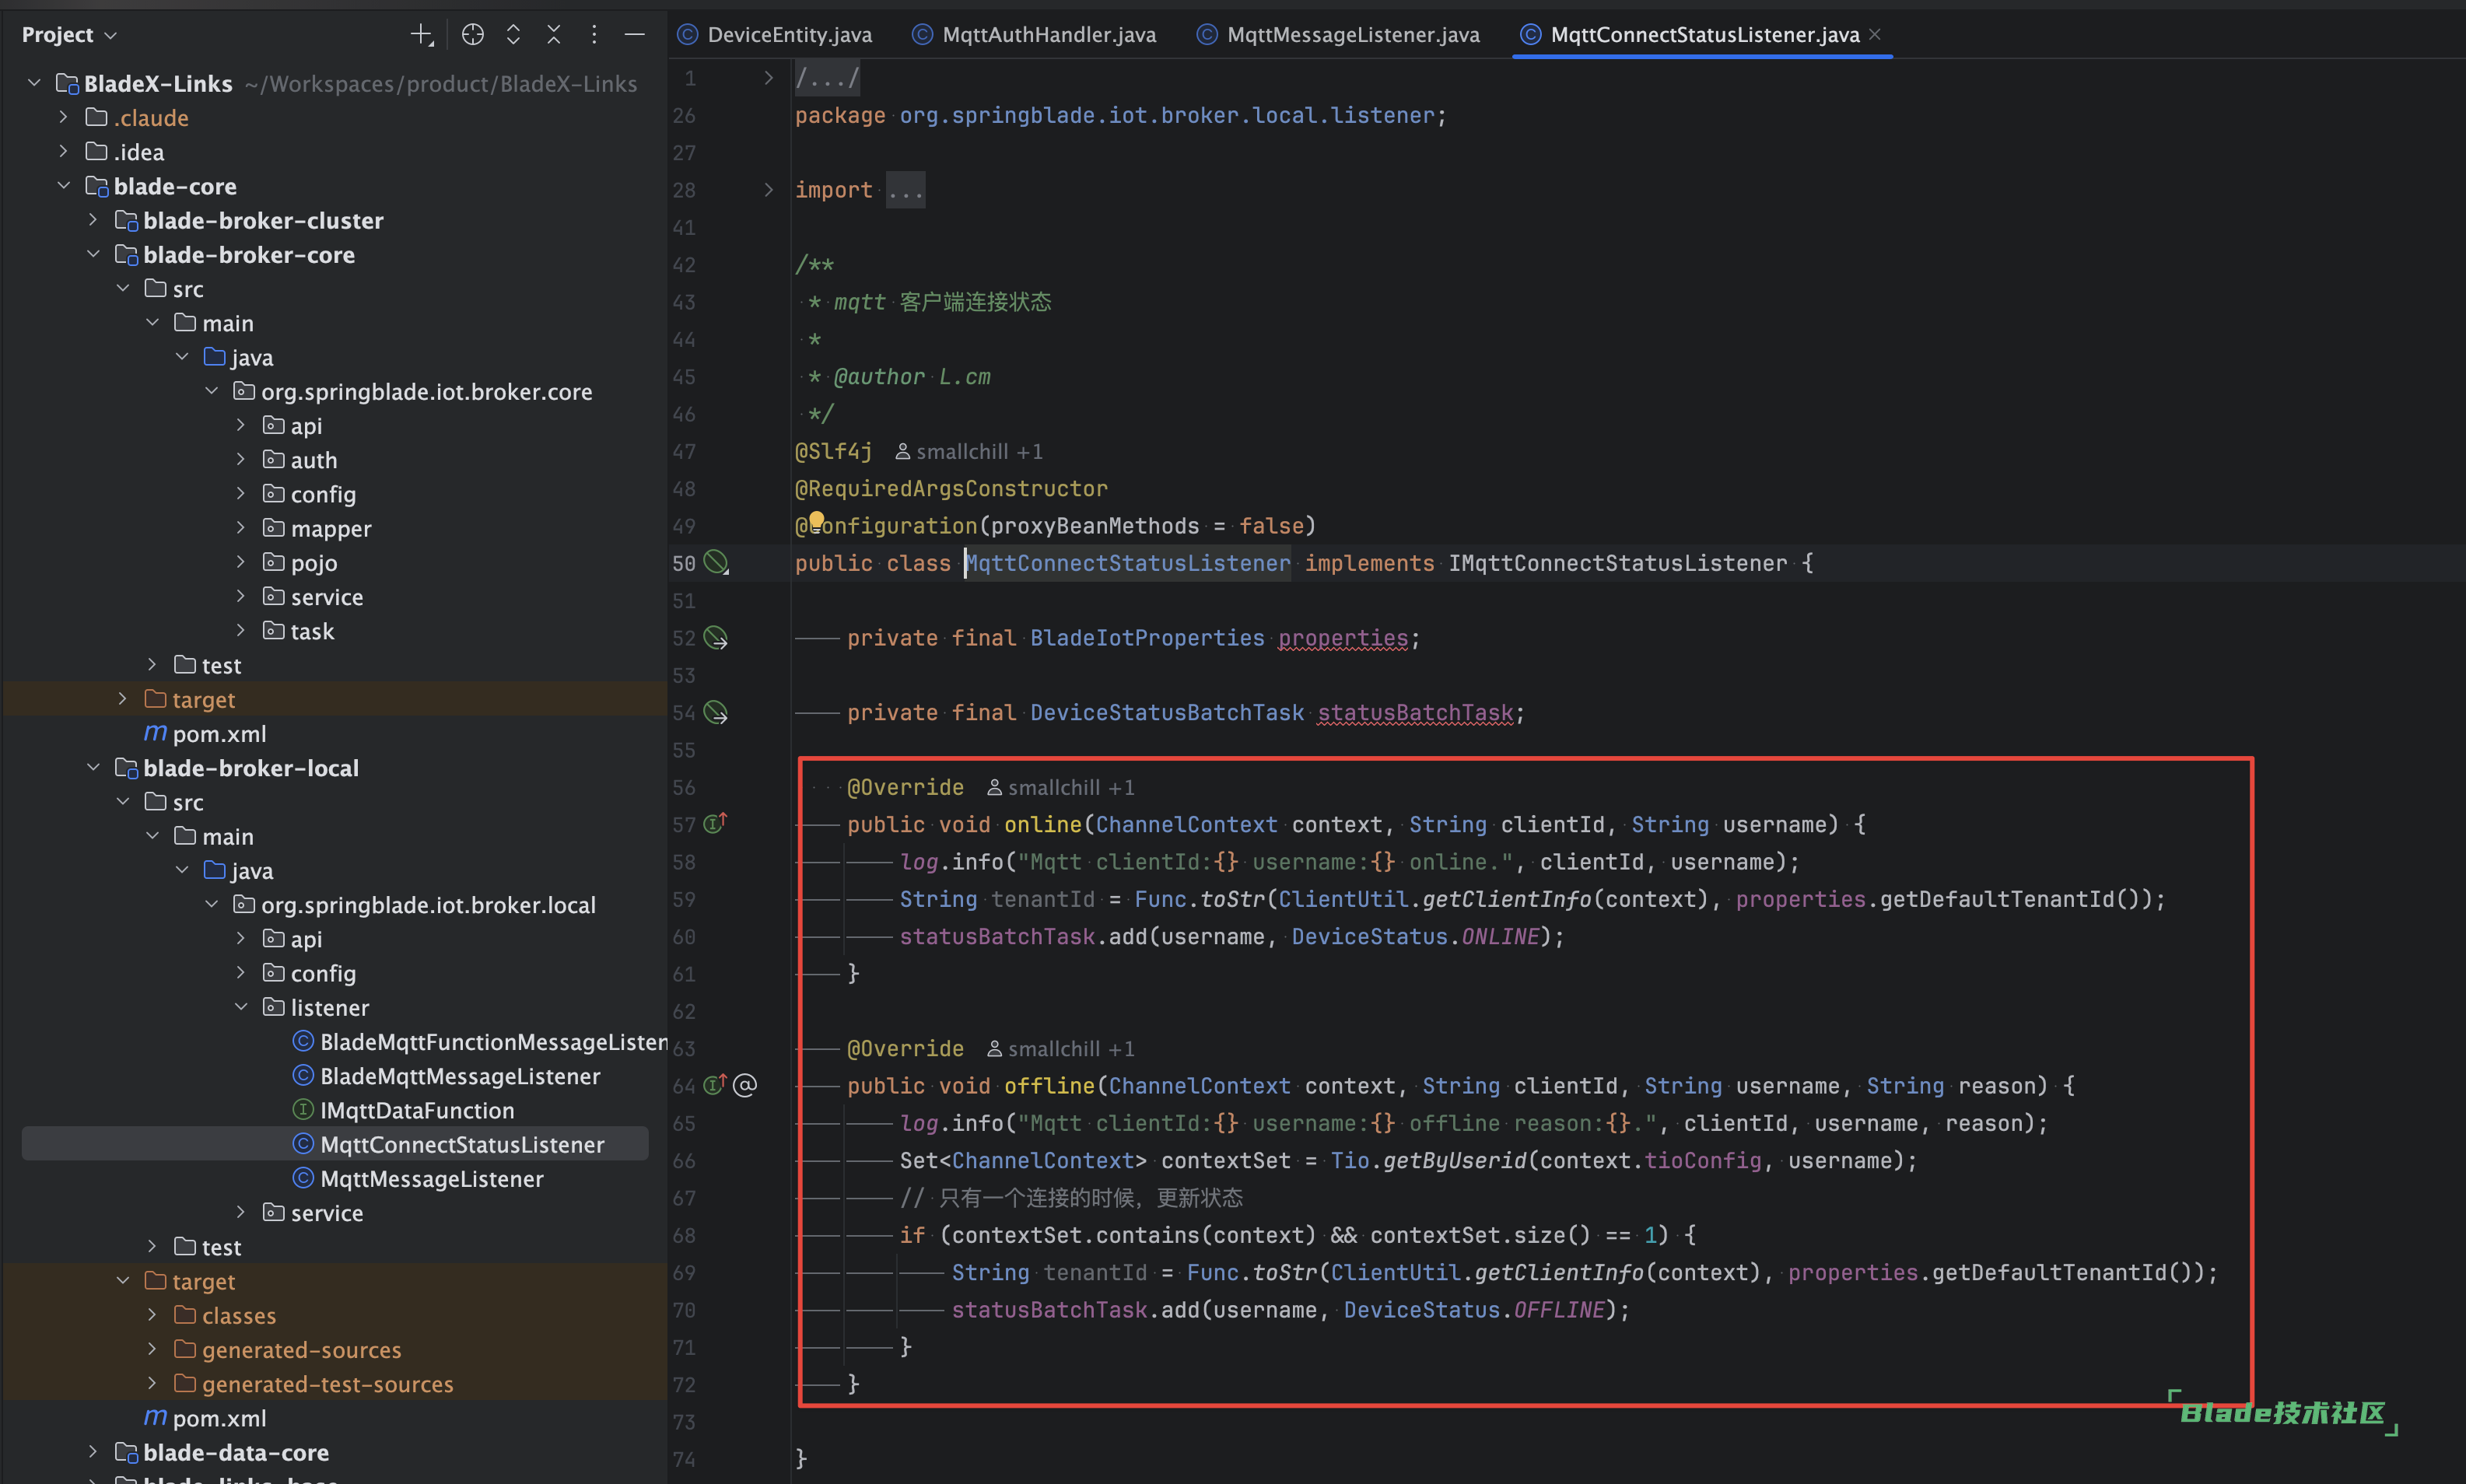Screen dimensions: 2466x1484
Task: Click the expand all tree icon
Action: click(513, 35)
